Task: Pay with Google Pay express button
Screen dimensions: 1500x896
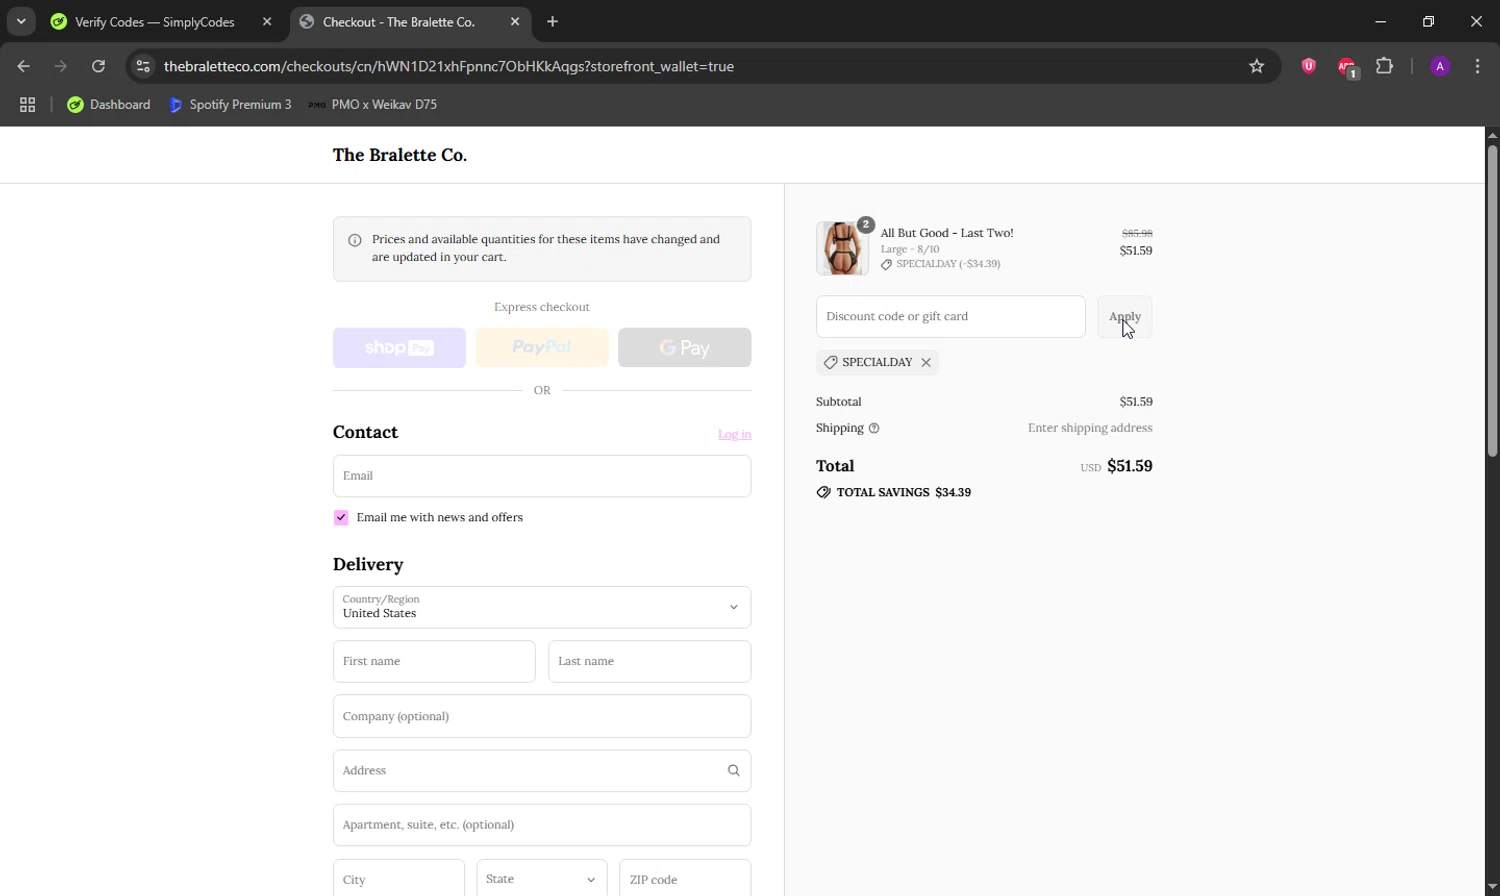Action: pyautogui.click(x=685, y=348)
